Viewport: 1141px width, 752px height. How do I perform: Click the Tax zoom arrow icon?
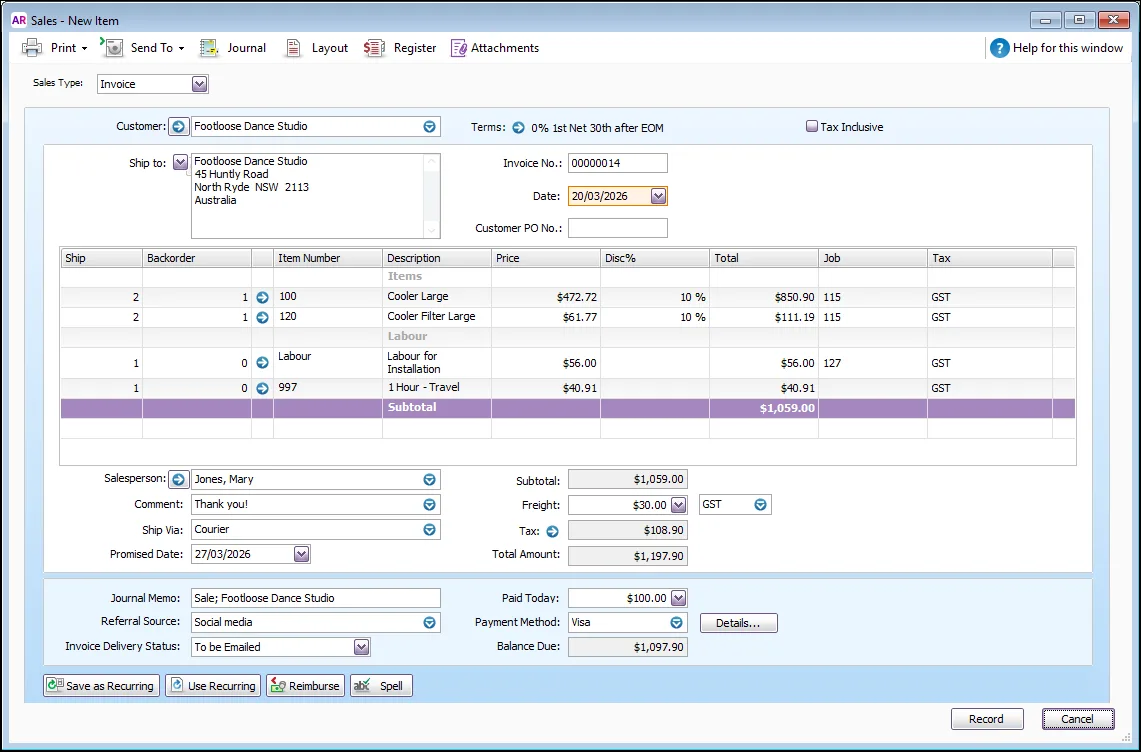[552, 532]
